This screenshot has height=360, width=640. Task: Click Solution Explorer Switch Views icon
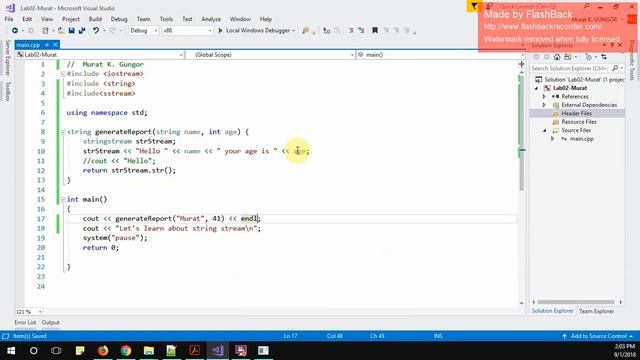568,57
